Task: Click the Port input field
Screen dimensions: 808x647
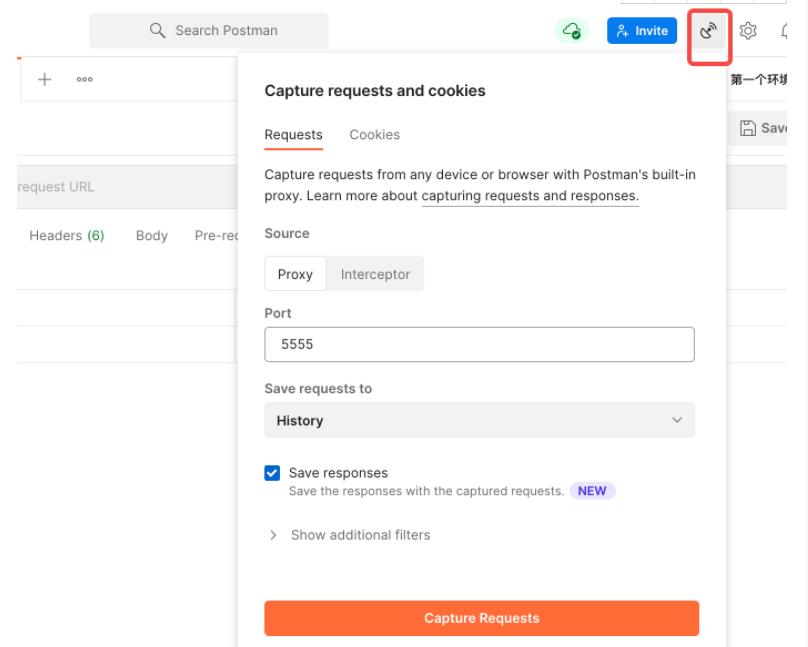Action: tap(479, 344)
